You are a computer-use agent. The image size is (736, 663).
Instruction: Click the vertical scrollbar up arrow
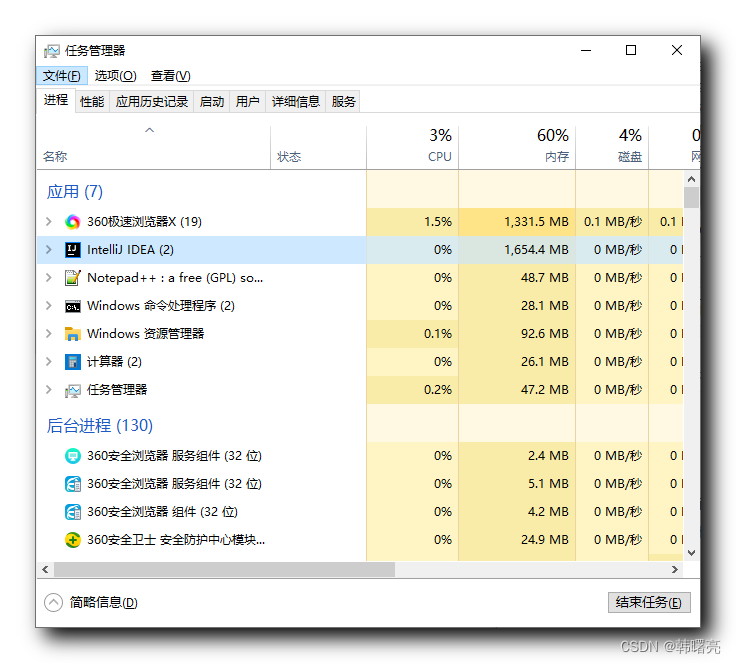pyautogui.click(x=691, y=179)
